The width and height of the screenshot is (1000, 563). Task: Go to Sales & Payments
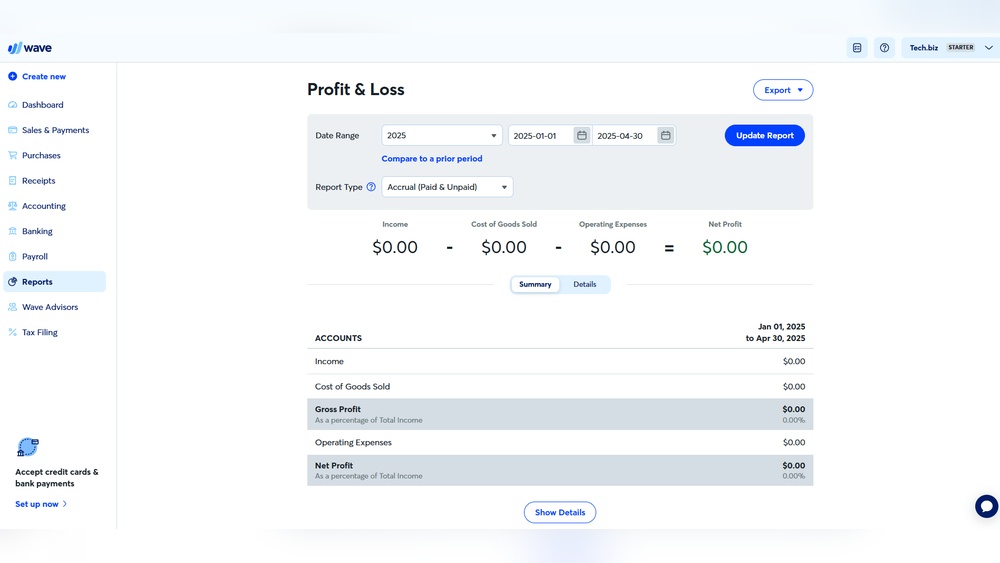coord(54,130)
